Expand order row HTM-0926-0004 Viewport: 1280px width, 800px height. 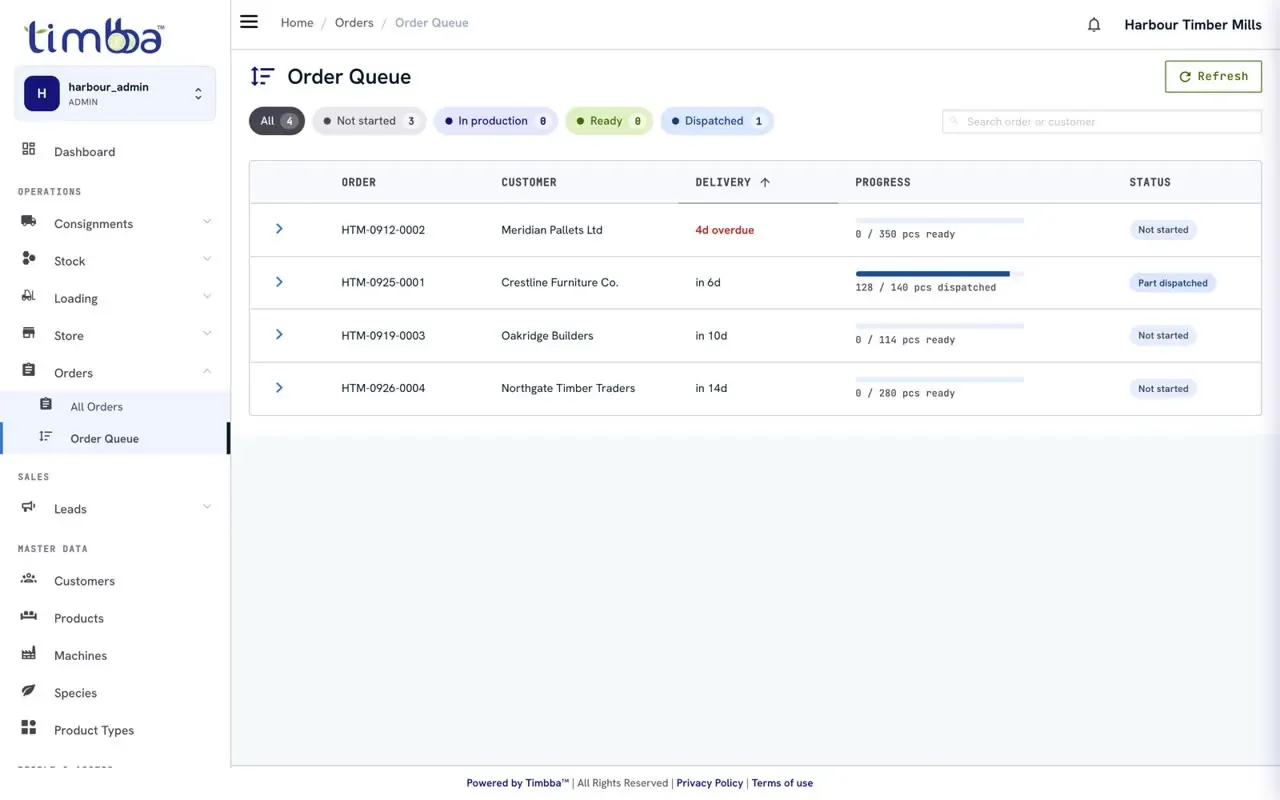click(x=279, y=387)
